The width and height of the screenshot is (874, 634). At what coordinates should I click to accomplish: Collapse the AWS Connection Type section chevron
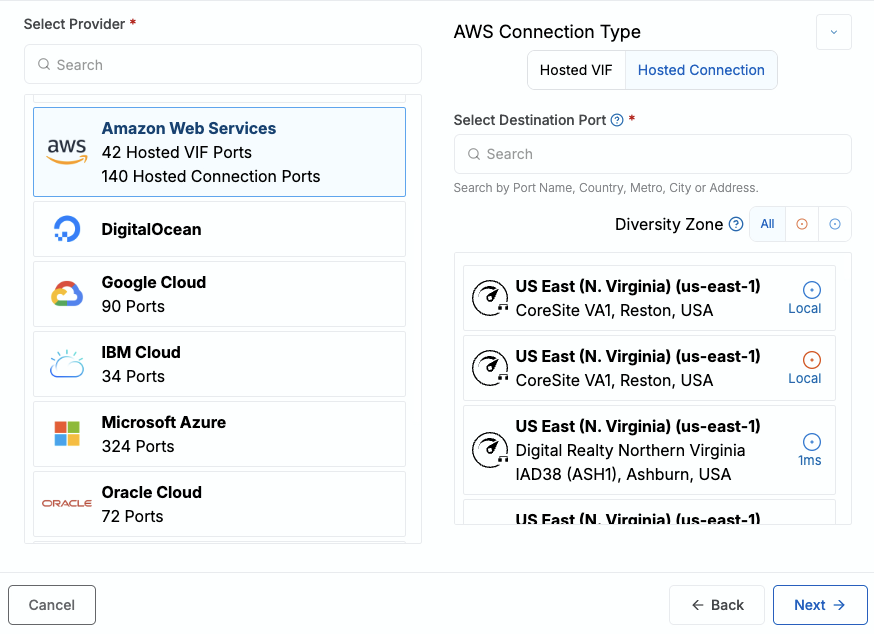(x=833, y=32)
